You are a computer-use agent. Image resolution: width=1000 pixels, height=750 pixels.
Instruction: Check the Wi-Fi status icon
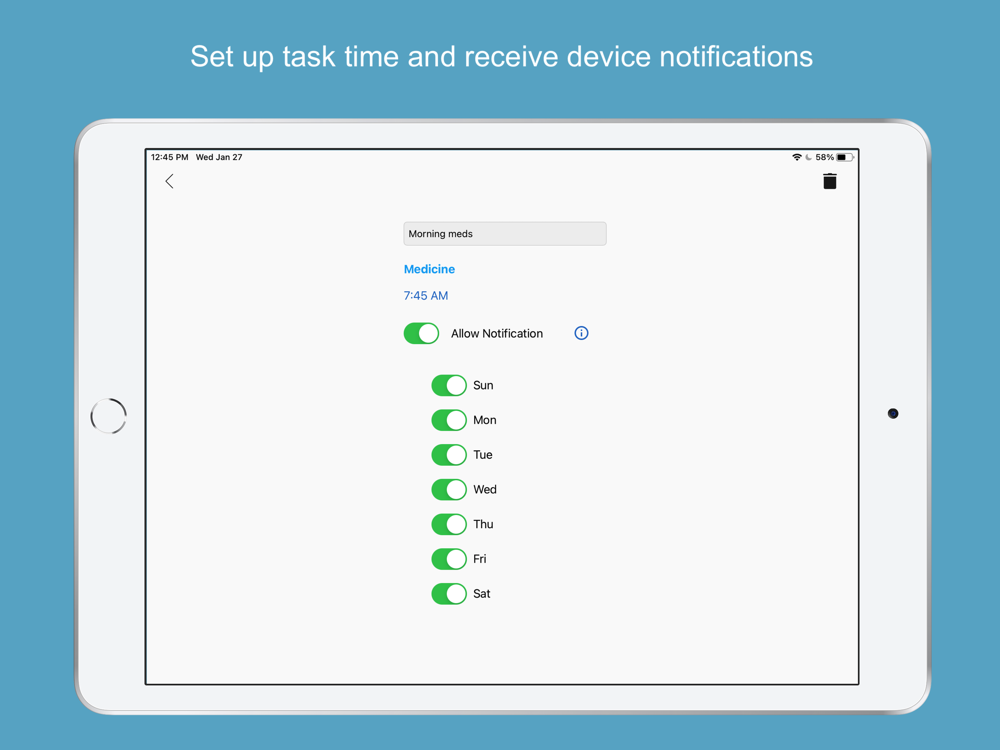(x=797, y=157)
